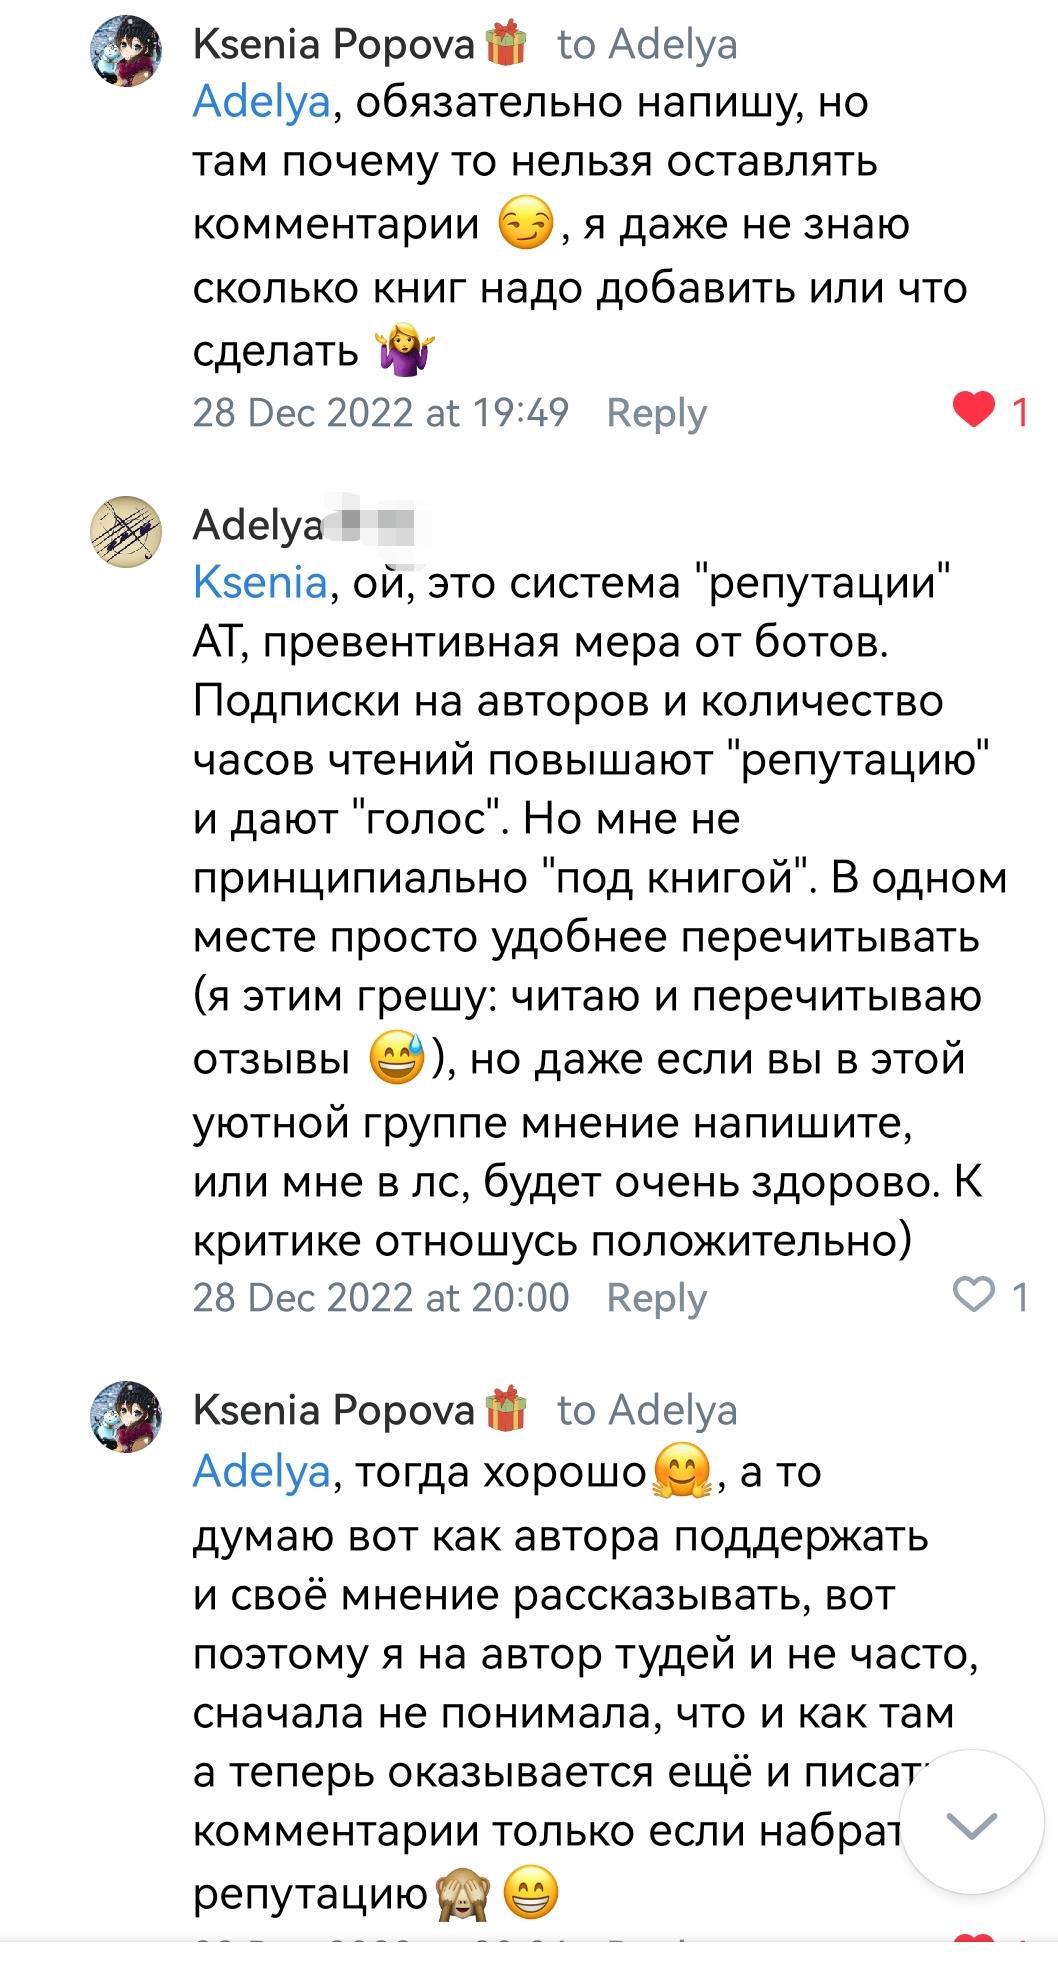
Task: Tap gift icon beside third comment's author name
Action: click(505, 1409)
